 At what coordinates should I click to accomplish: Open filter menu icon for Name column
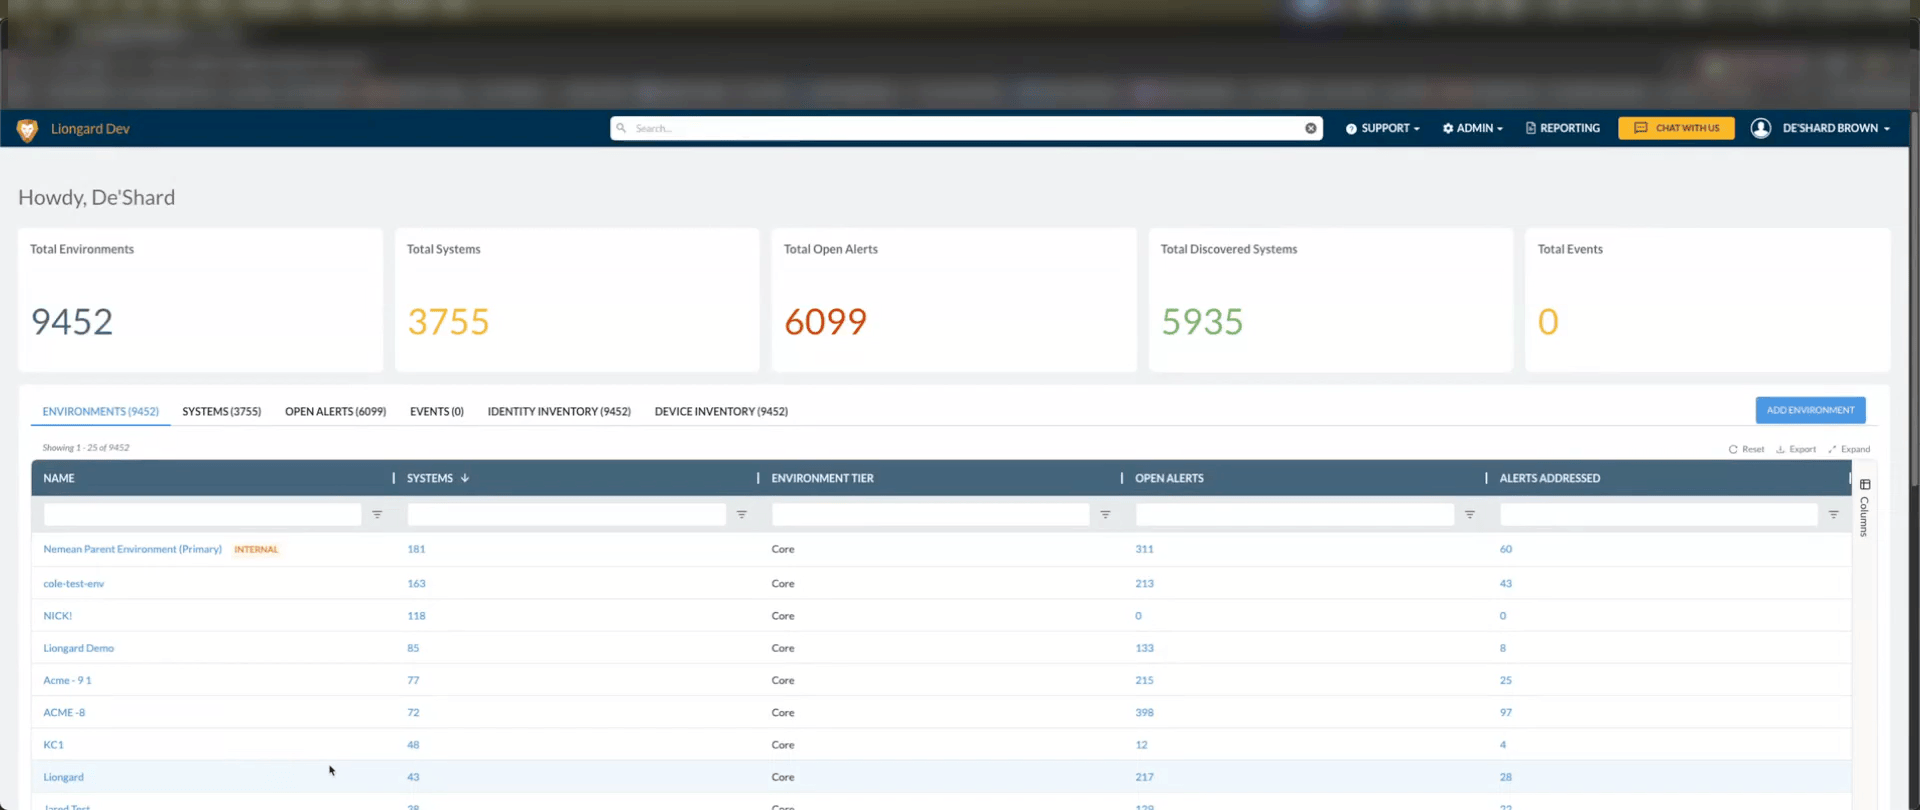[x=377, y=514]
